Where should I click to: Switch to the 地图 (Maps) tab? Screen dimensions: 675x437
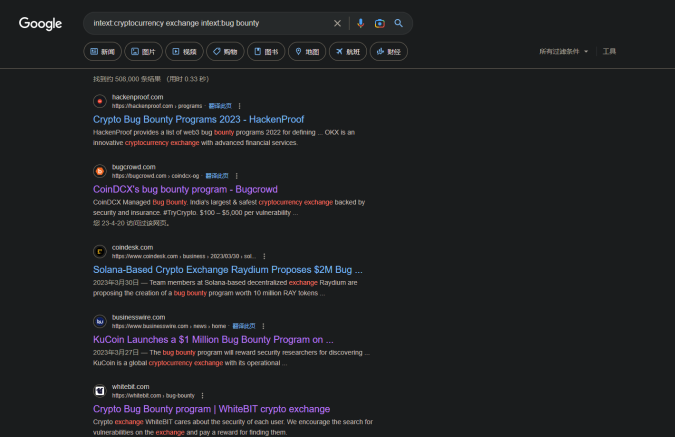coord(307,52)
